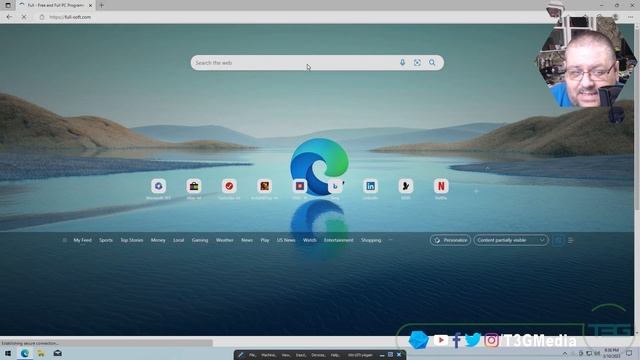Open a new tab plus button
Viewport: 640px width, 360px height.
[x=101, y=5]
